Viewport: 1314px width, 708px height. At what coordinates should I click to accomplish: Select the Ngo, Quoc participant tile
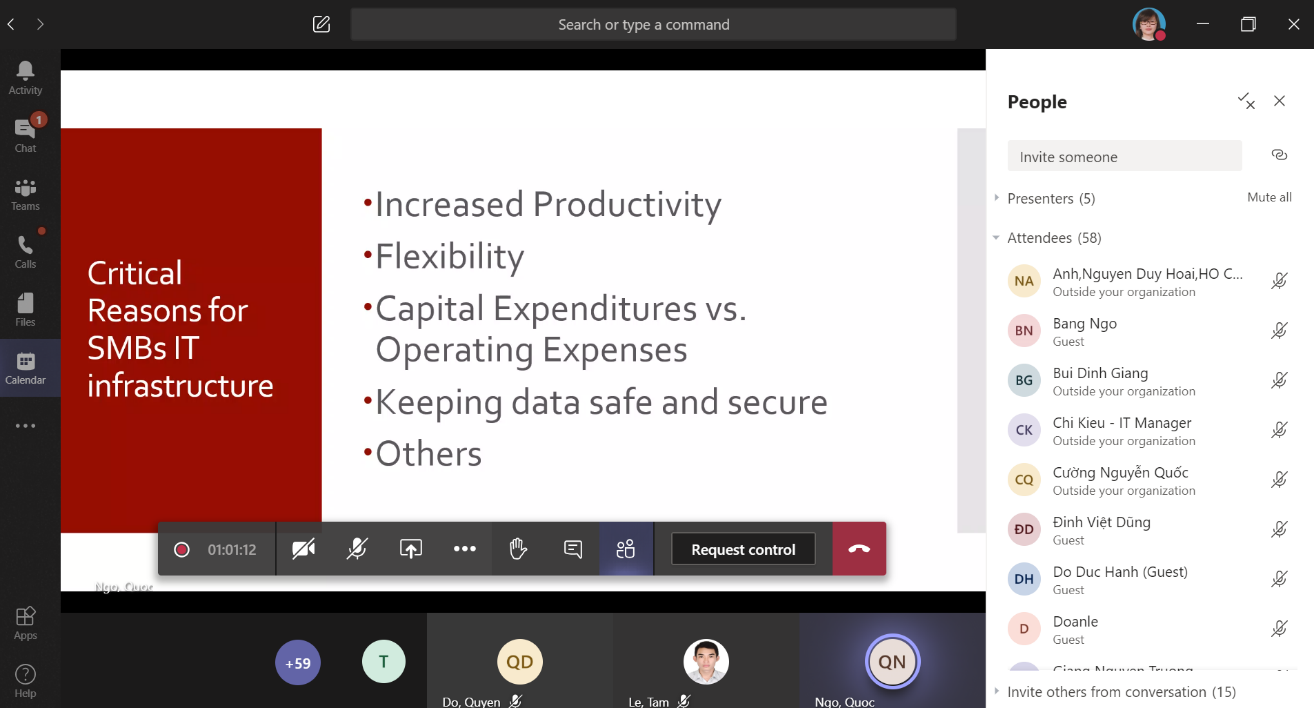pyautogui.click(x=892, y=660)
